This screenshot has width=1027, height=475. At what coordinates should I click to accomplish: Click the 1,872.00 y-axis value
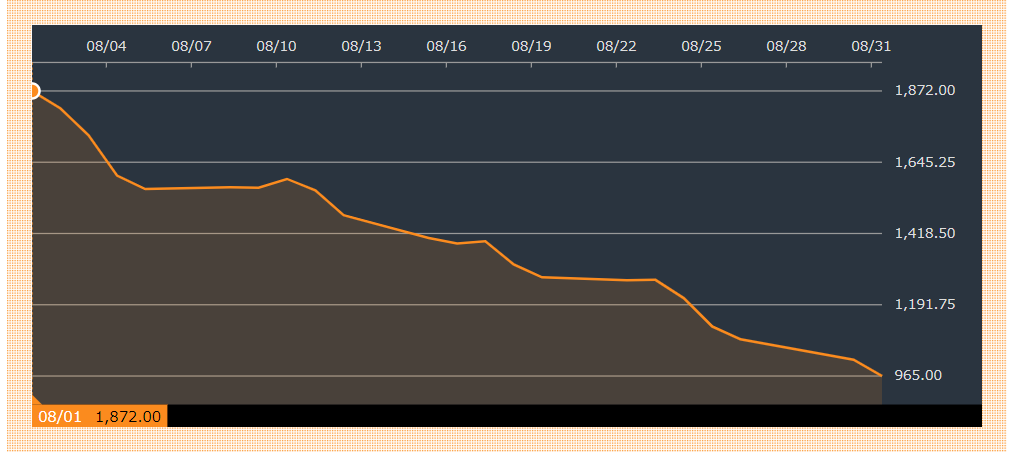925,90
